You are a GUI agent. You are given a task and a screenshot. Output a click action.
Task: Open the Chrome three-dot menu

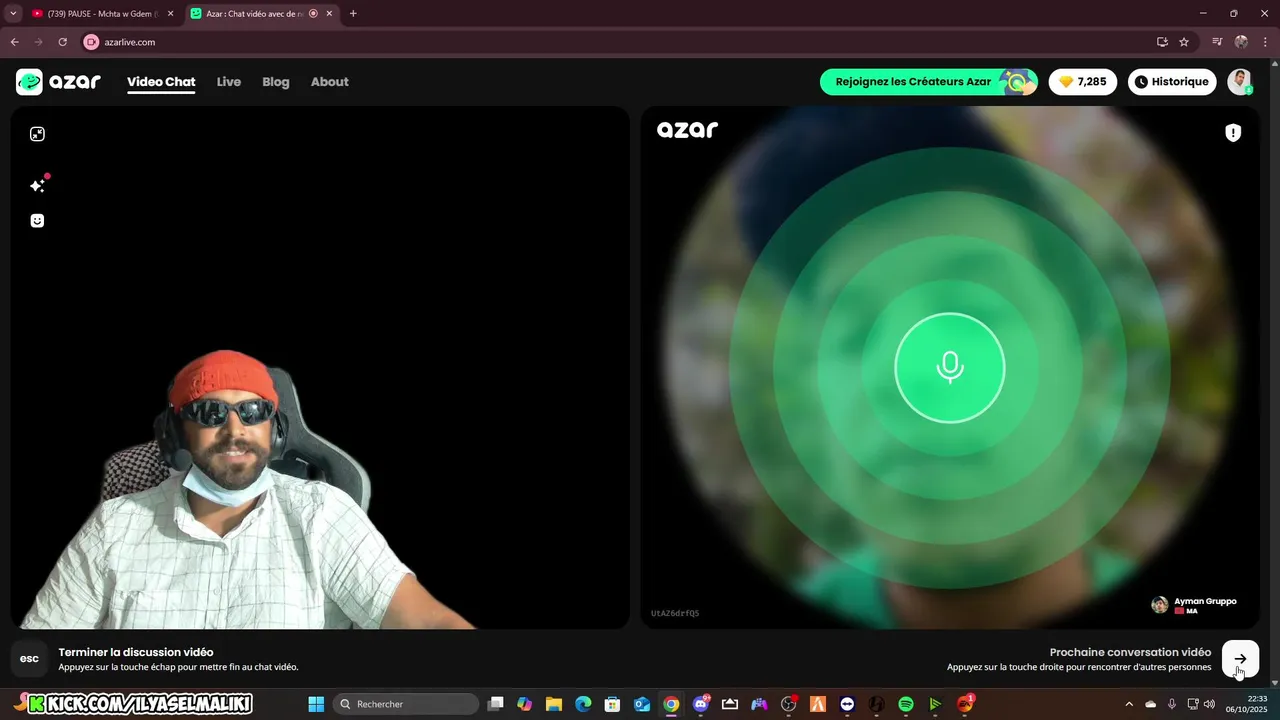coord(1265,42)
